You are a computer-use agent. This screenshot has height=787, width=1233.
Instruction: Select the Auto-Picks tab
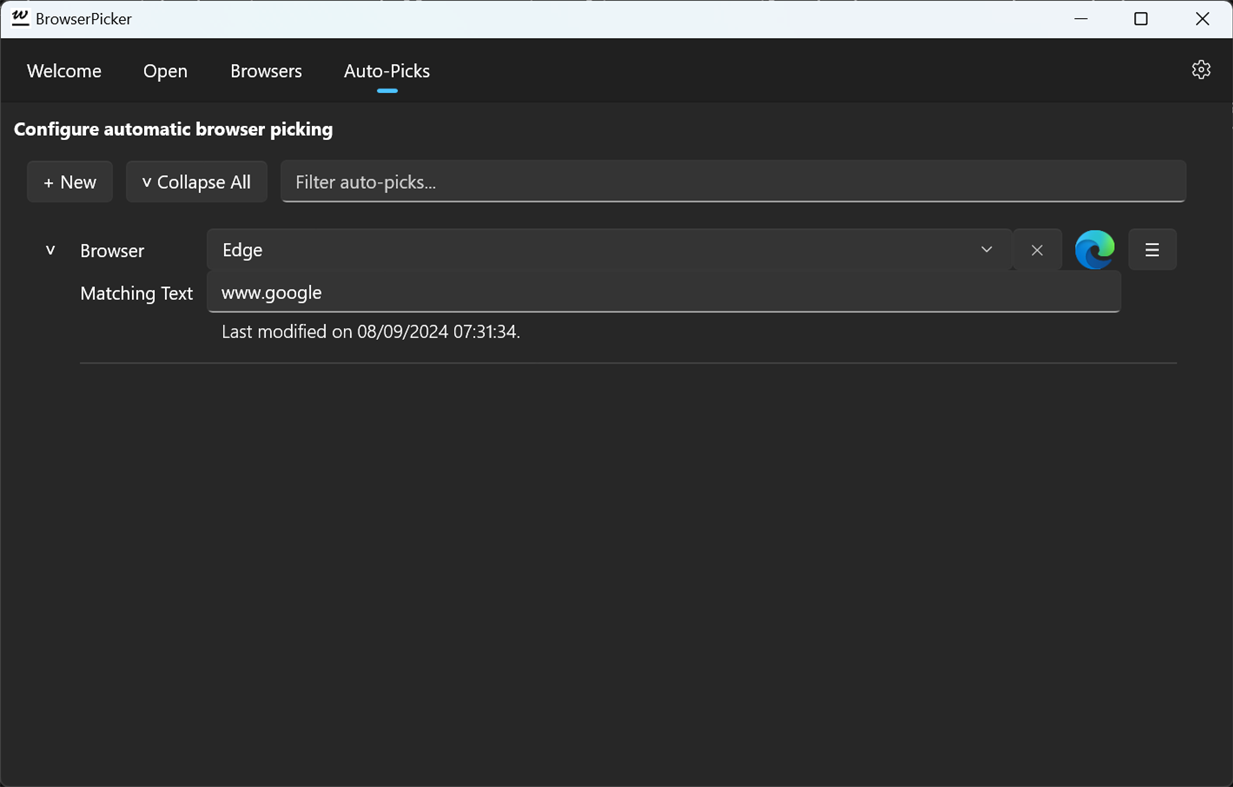coord(387,71)
